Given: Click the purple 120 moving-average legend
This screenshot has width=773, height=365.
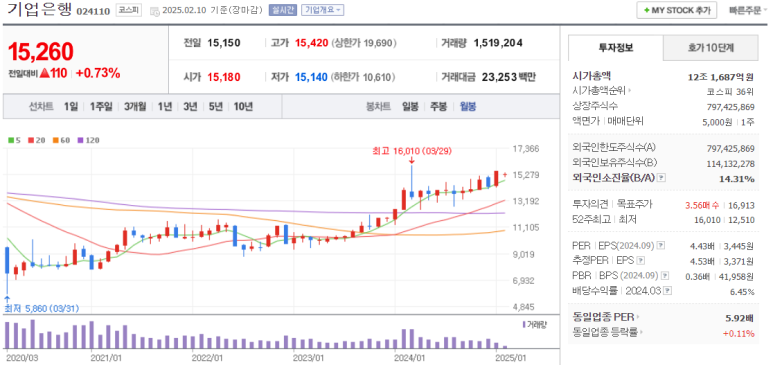Looking at the screenshot, I should [88, 140].
